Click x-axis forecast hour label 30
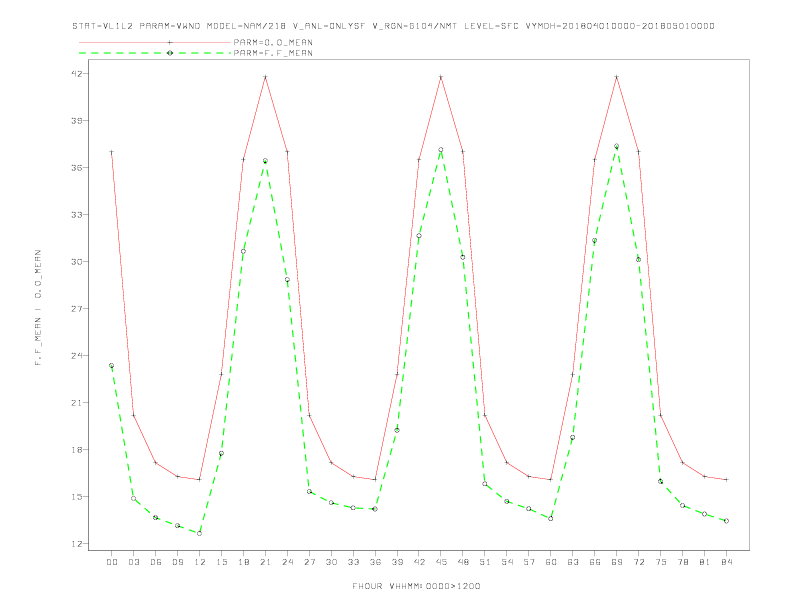Viewport: 792px width, 612px height. click(x=331, y=562)
